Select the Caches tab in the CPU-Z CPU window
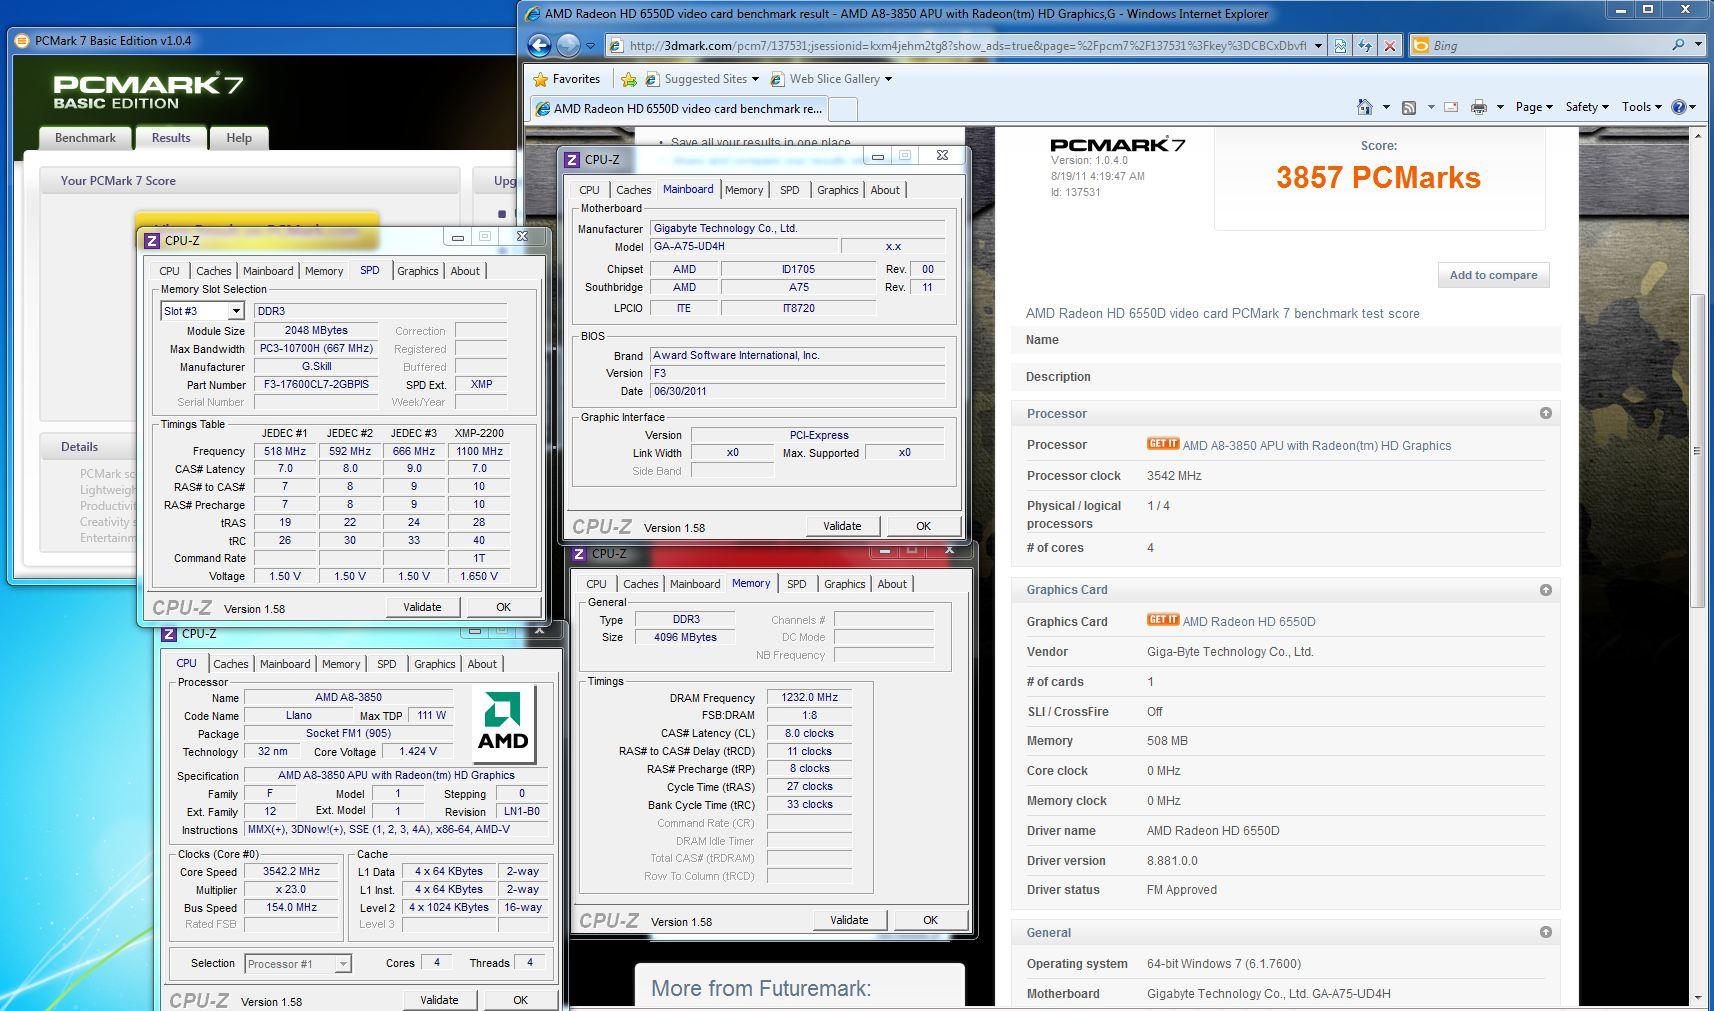Image resolution: width=1714 pixels, height=1011 pixels. (230, 664)
